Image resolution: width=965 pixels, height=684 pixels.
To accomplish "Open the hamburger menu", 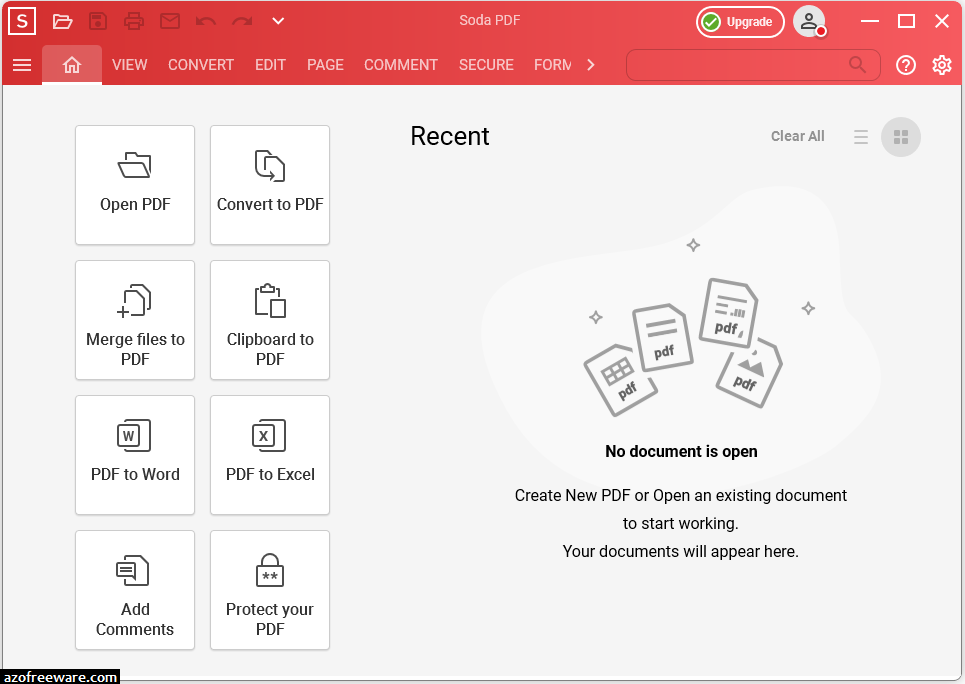I will coord(21,65).
